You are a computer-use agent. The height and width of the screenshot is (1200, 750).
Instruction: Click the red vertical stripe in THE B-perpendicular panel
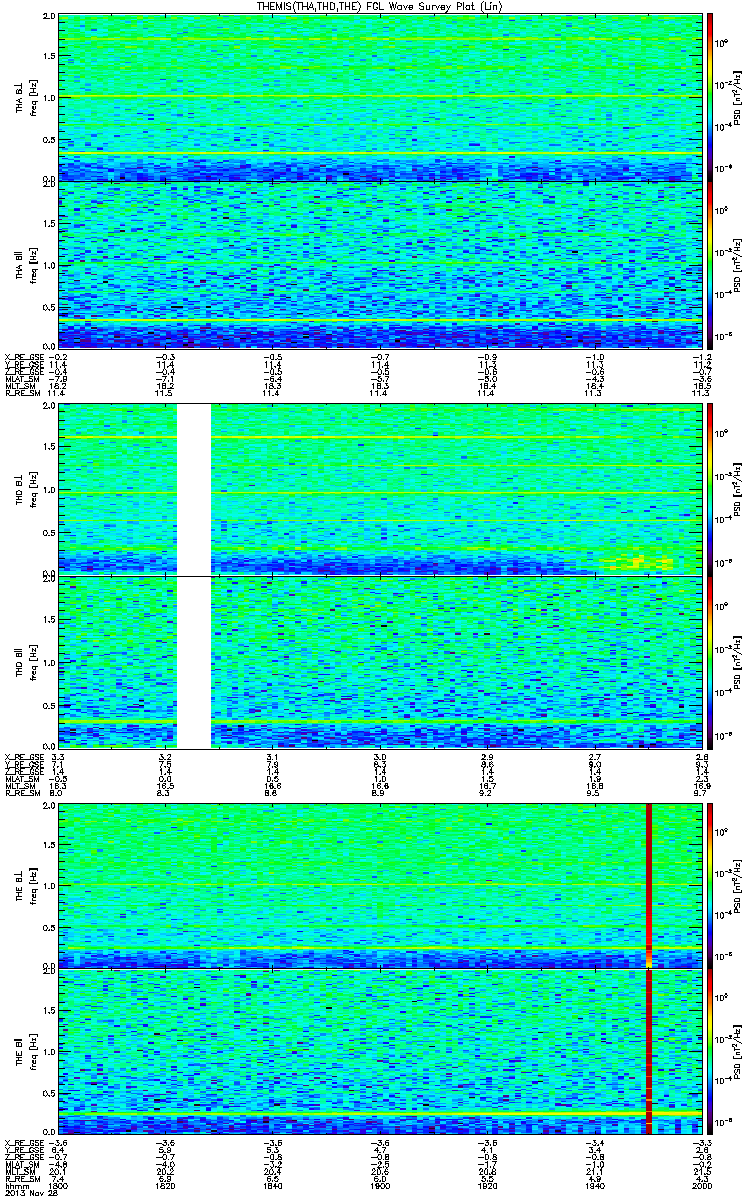(649, 885)
